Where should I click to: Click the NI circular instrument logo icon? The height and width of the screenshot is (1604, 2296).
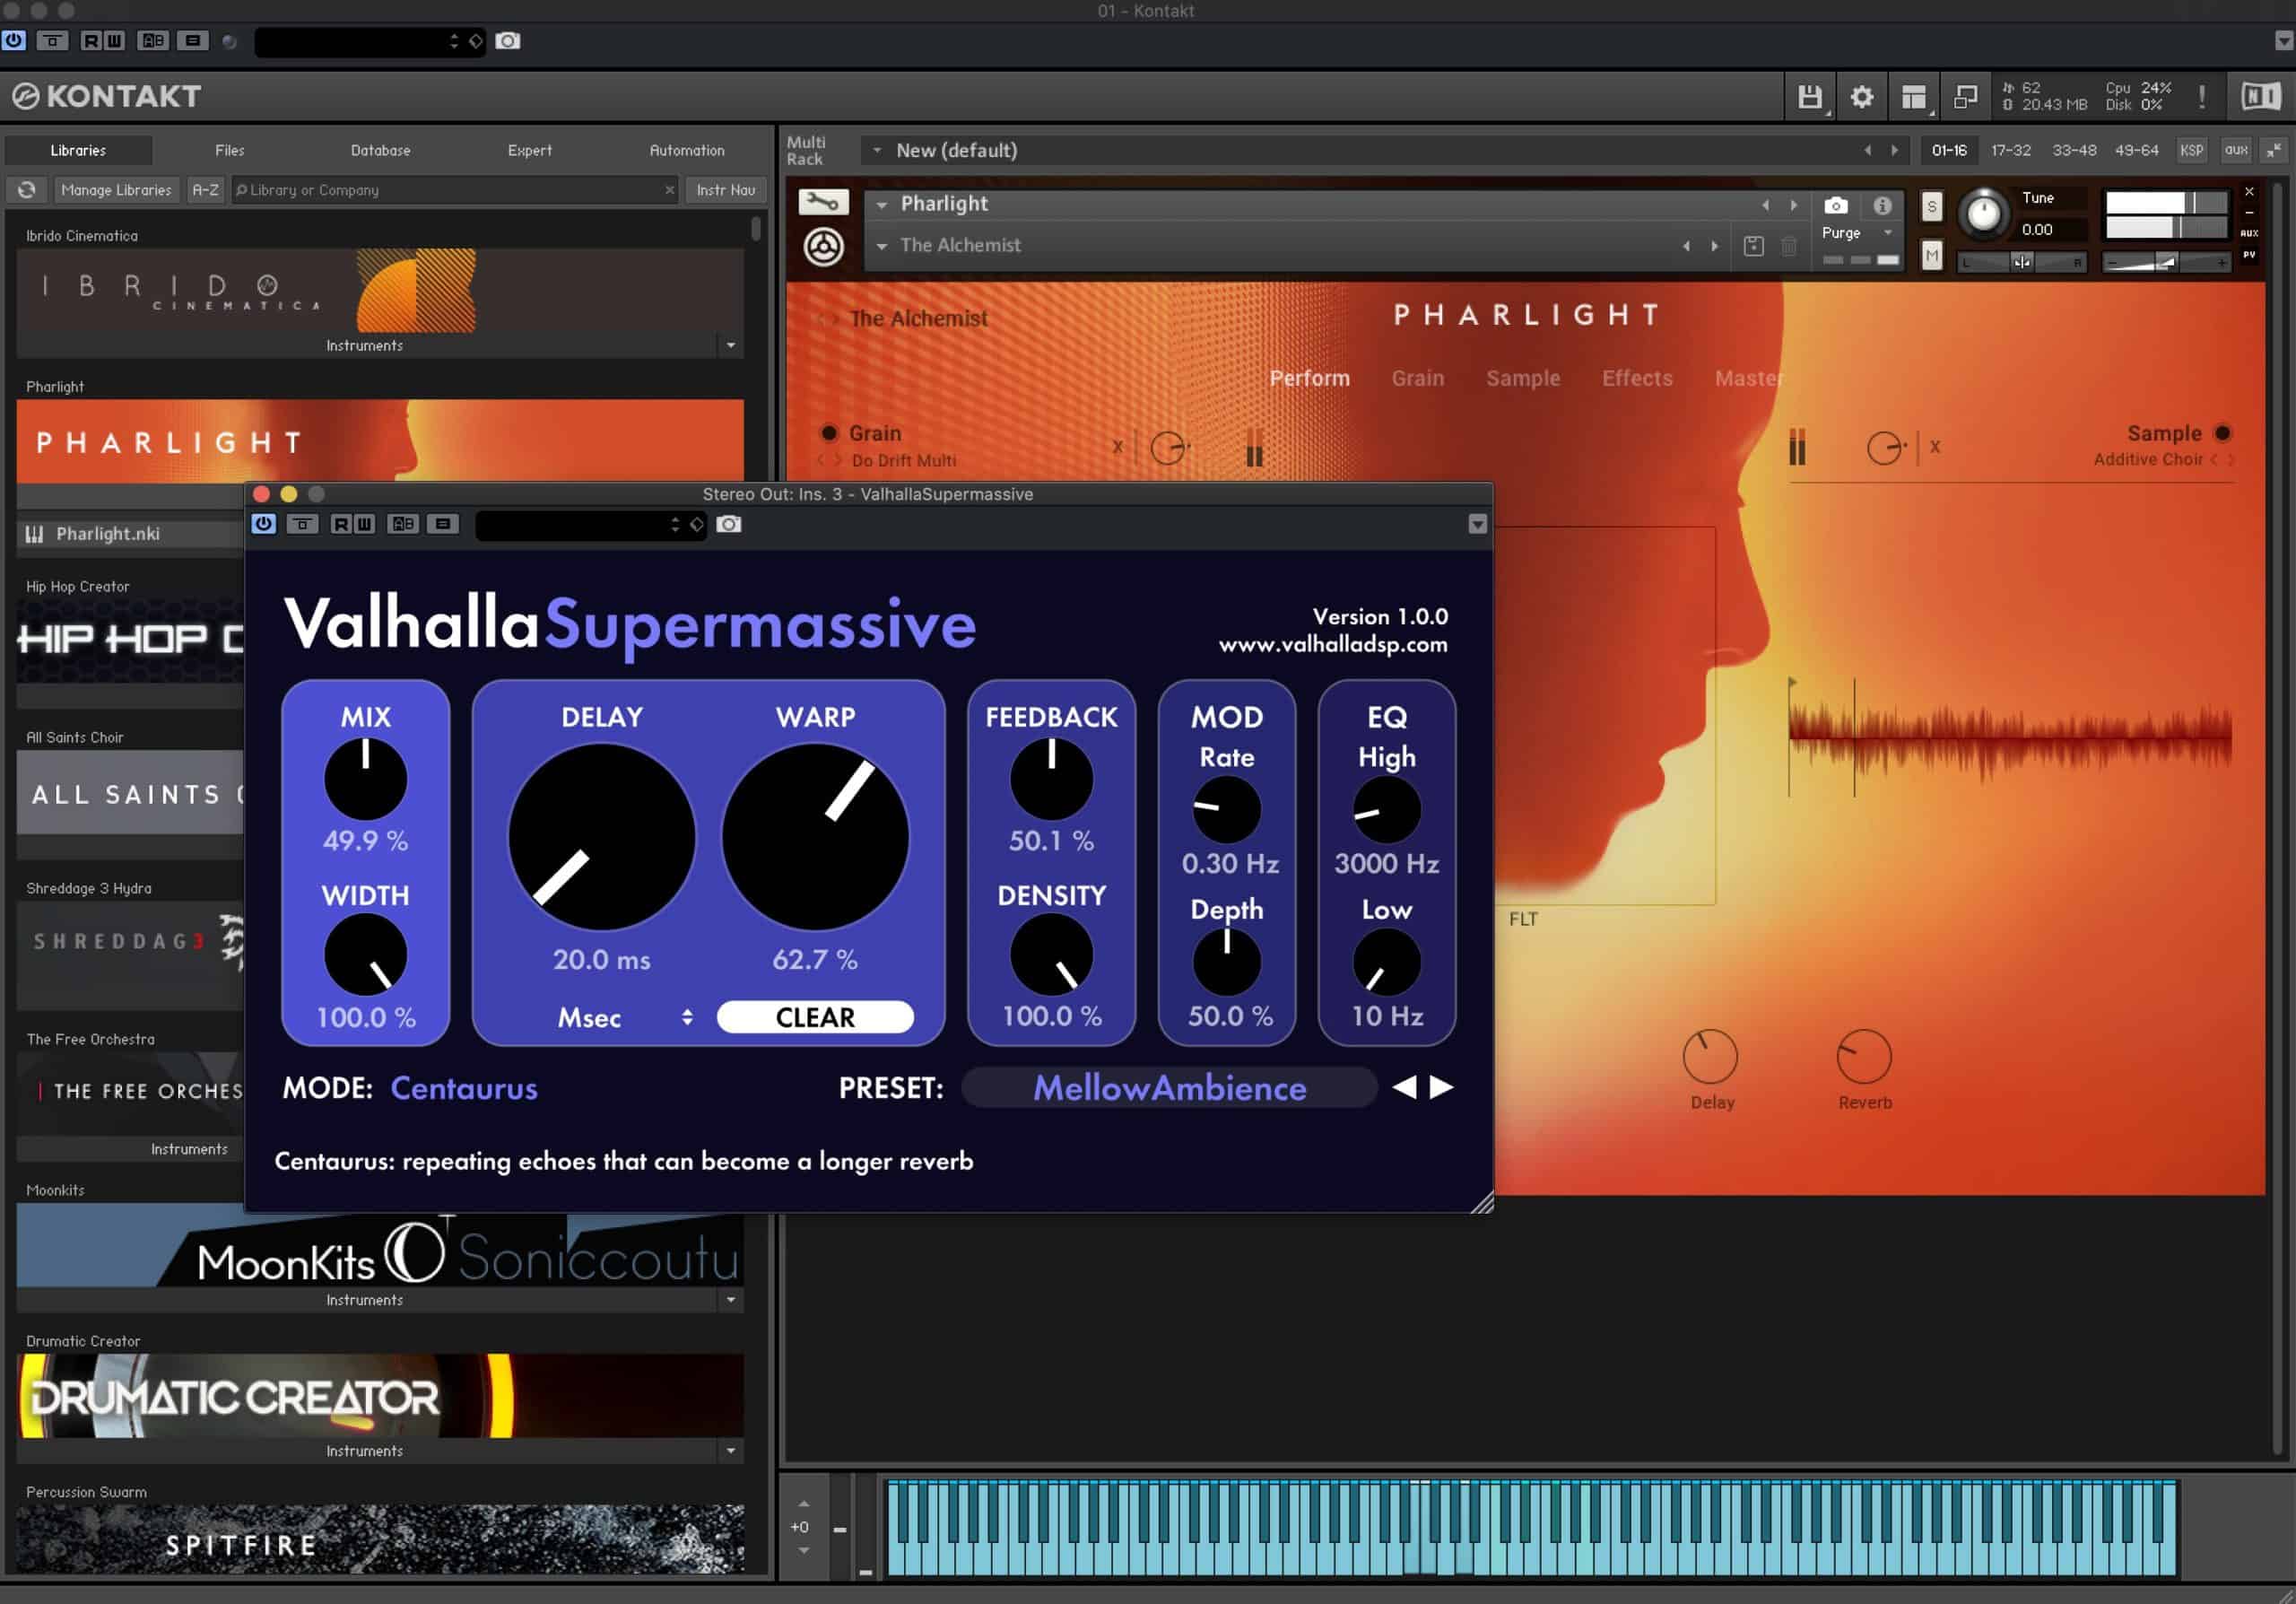tap(823, 247)
